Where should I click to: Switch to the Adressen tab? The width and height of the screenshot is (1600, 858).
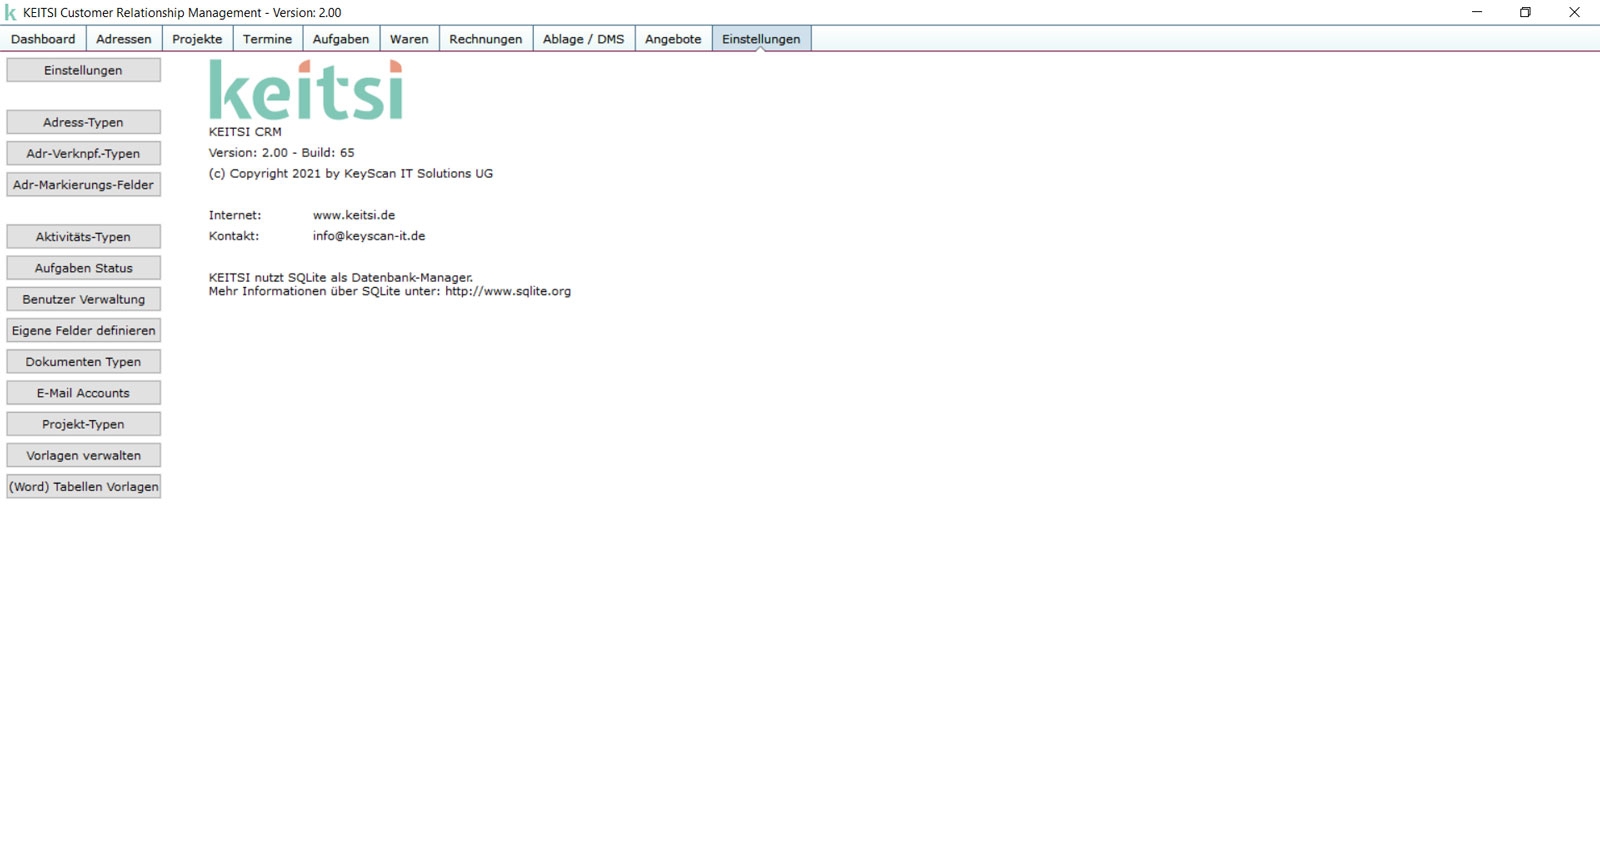[x=124, y=39]
